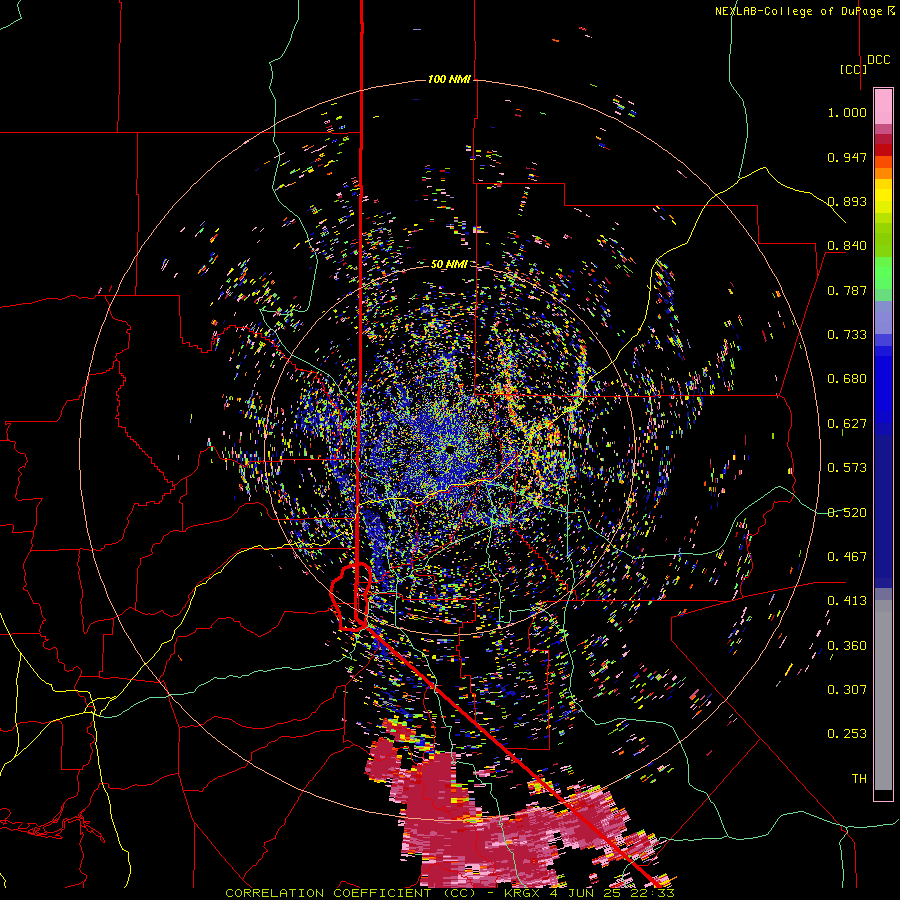Click the TH threshold label
The height and width of the screenshot is (900, 900).
tap(859, 779)
